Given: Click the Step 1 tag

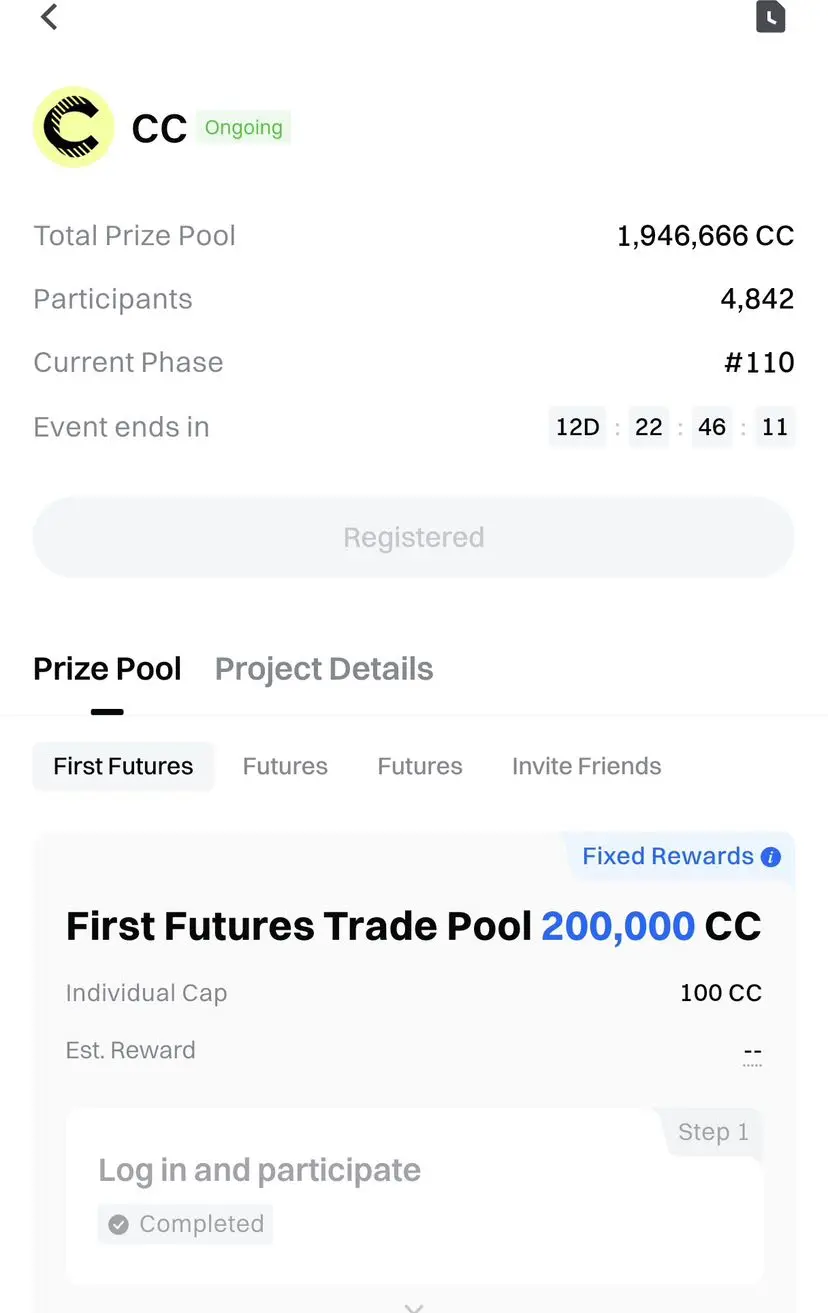Looking at the screenshot, I should (713, 1132).
